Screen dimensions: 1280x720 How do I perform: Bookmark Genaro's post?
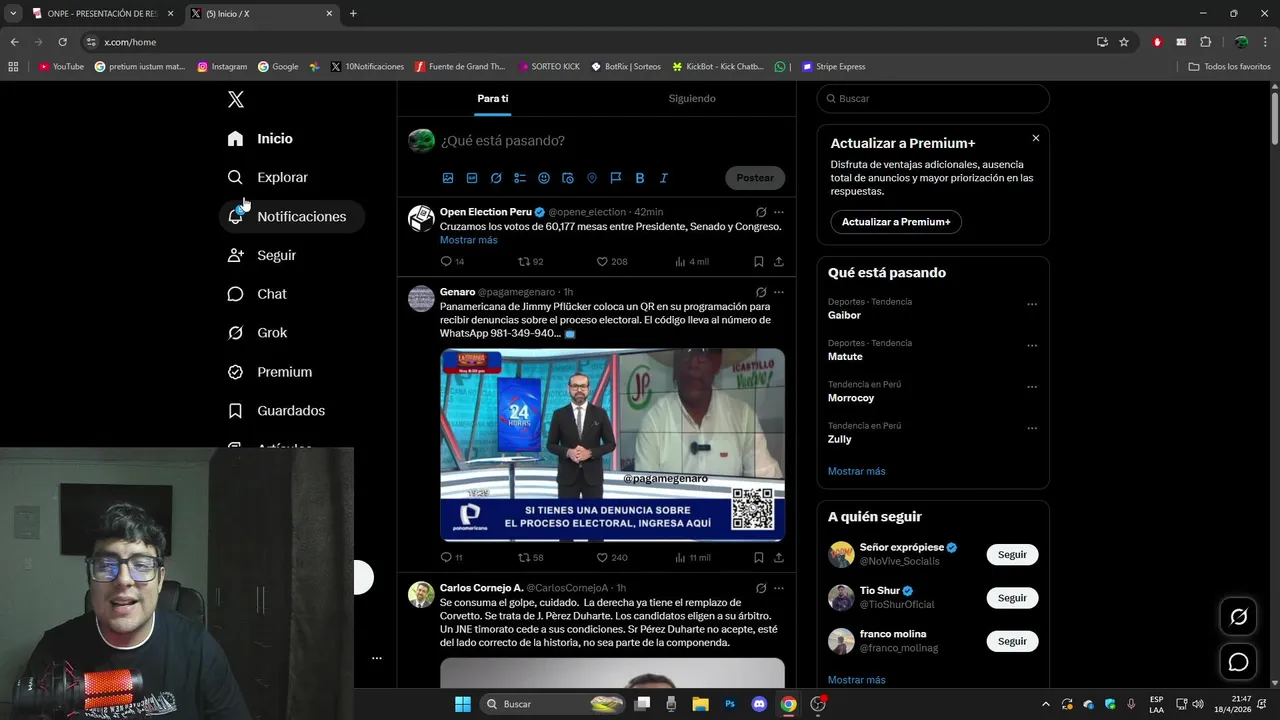759,558
